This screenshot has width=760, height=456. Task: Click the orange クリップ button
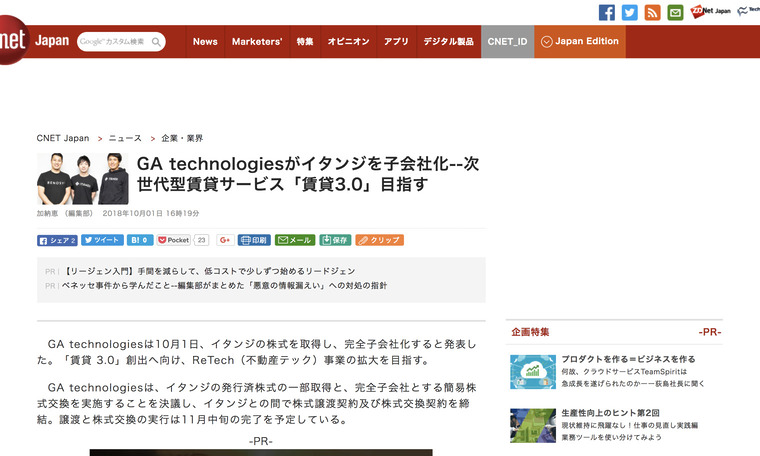coord(380,240)
